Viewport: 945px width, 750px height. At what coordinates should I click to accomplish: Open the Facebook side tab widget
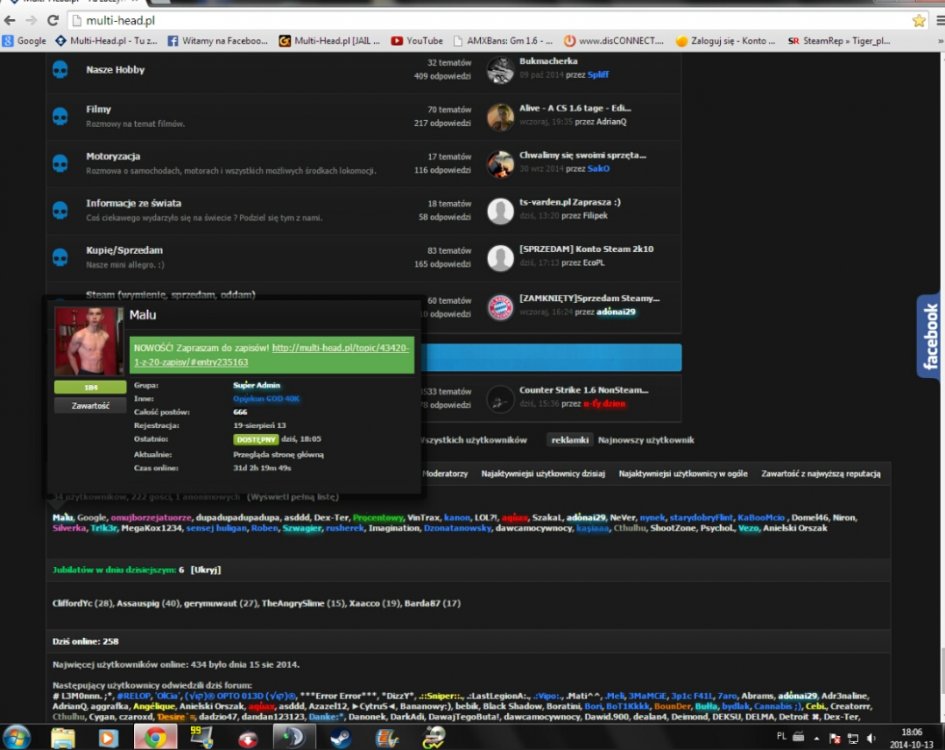tap(930, 336)
